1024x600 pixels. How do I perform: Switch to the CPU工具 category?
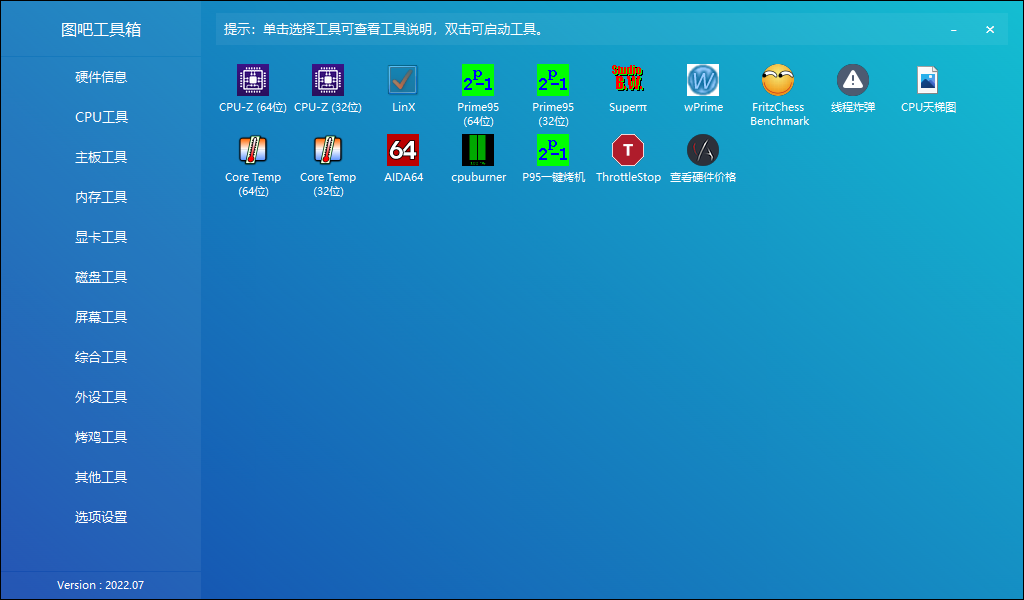(101, 117)
